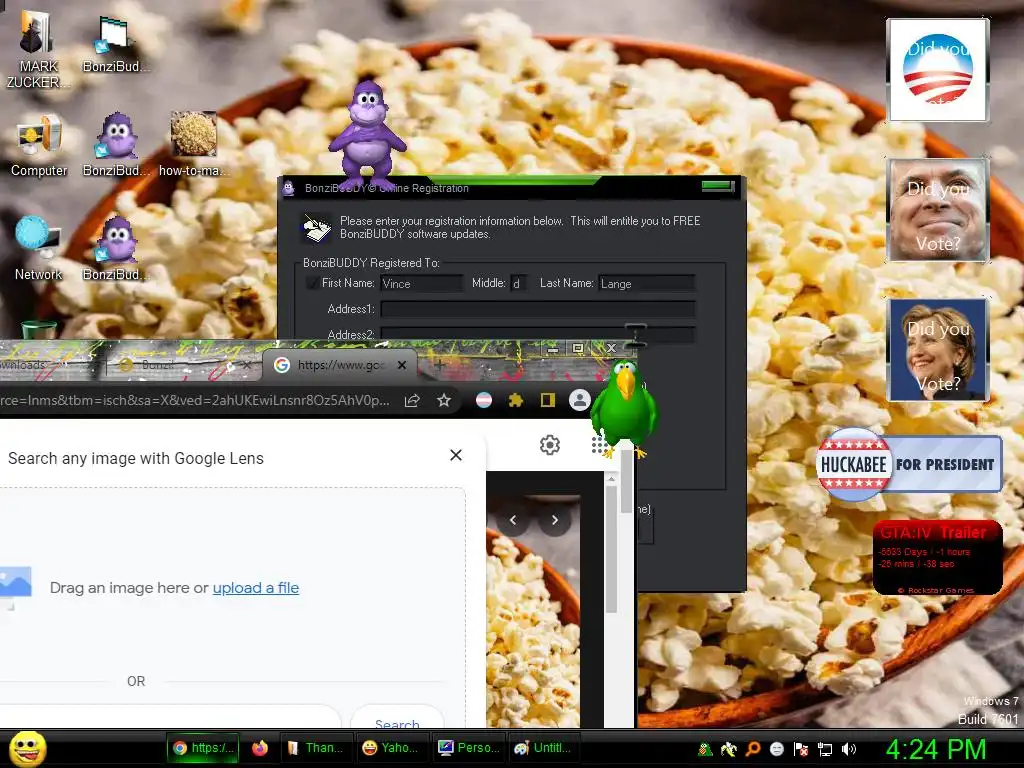Click the Obama logo 'Did you vote' gadget
The width and height of the screenshot is (1024, 768).
(938, 70)
